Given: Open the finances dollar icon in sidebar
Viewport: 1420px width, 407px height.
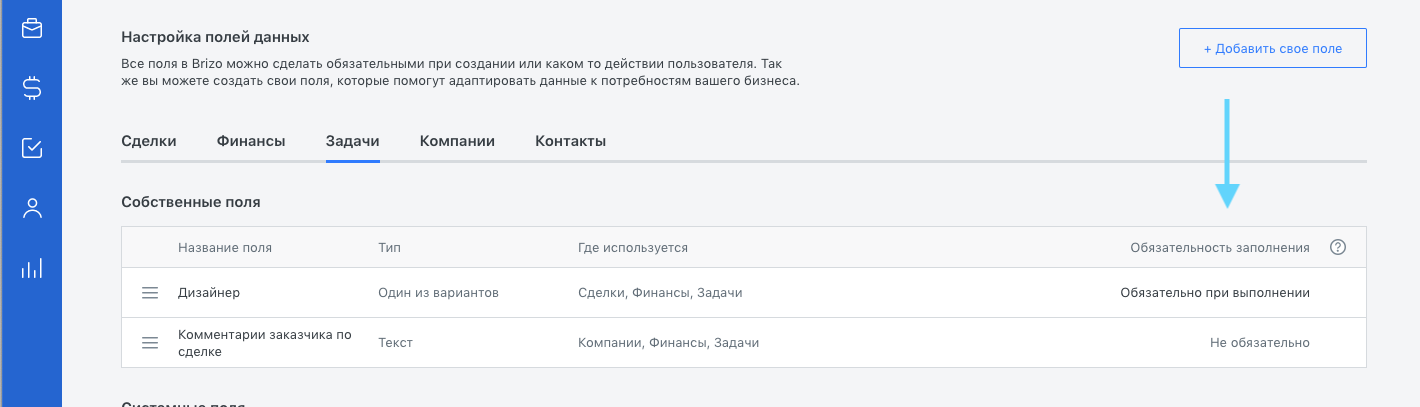Looking at the screenshot, I should pos(32,88).
